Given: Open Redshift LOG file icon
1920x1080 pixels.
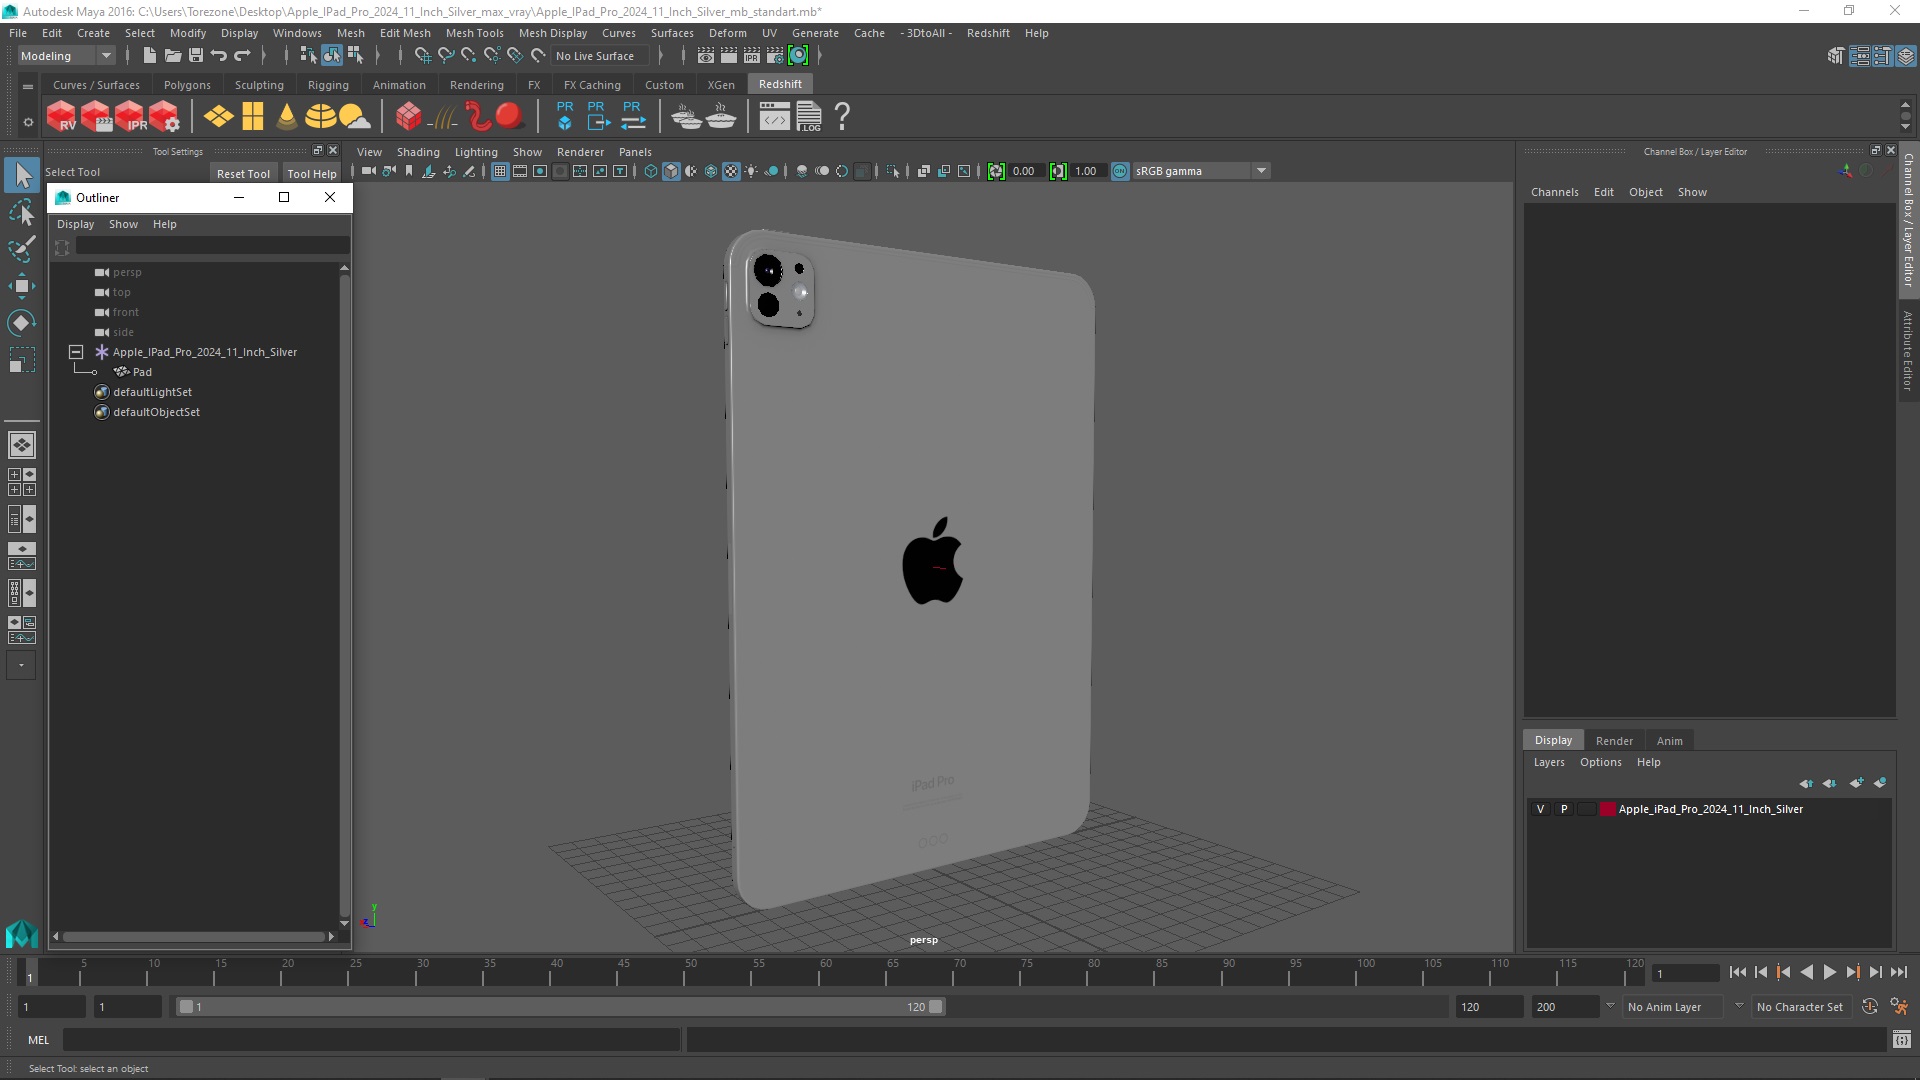Looking at the screenshot, I should click(809, 117).
